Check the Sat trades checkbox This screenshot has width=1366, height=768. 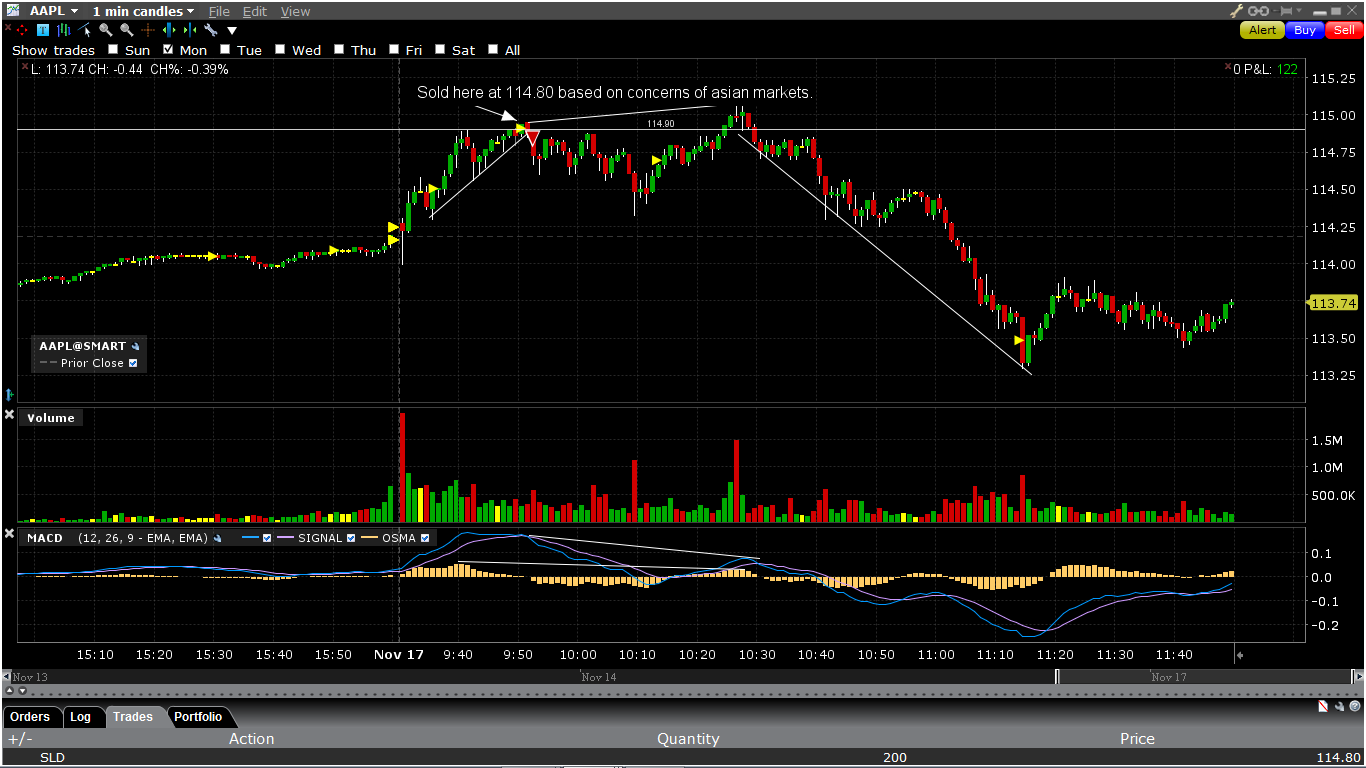440,49
